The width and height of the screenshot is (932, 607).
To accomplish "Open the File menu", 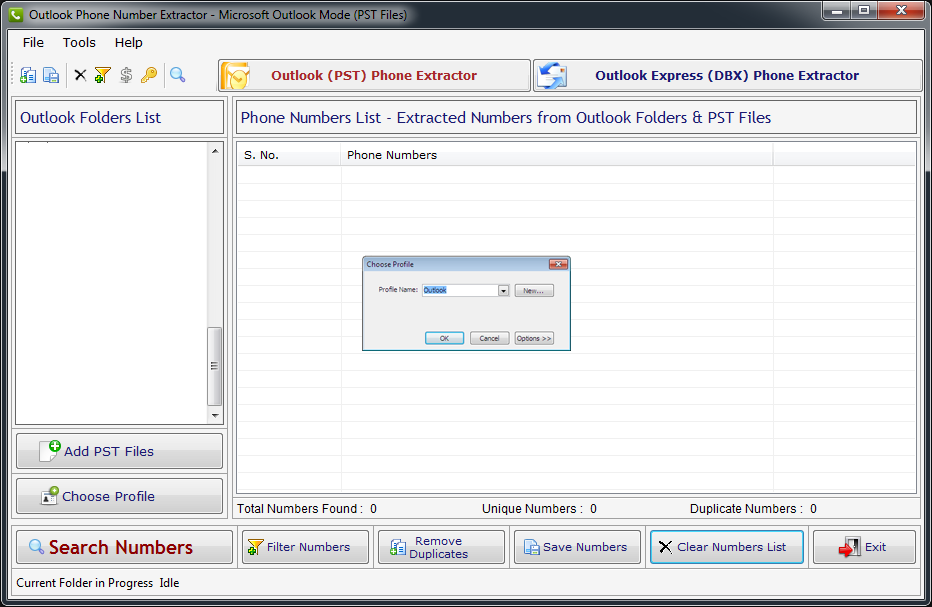I will [x=33, y=42].
